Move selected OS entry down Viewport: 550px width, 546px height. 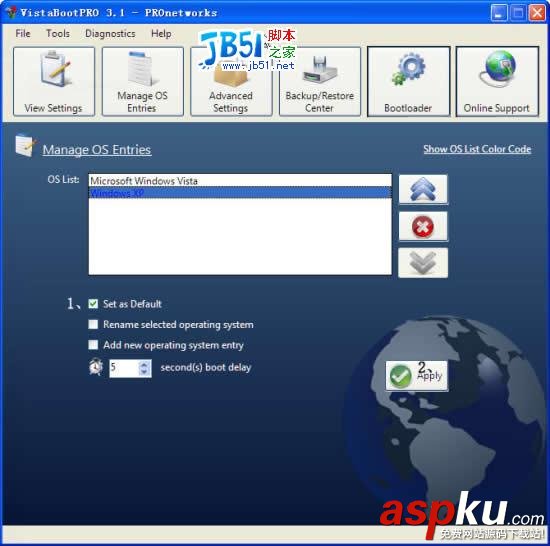pyautogui.click(x=423, y=263)
